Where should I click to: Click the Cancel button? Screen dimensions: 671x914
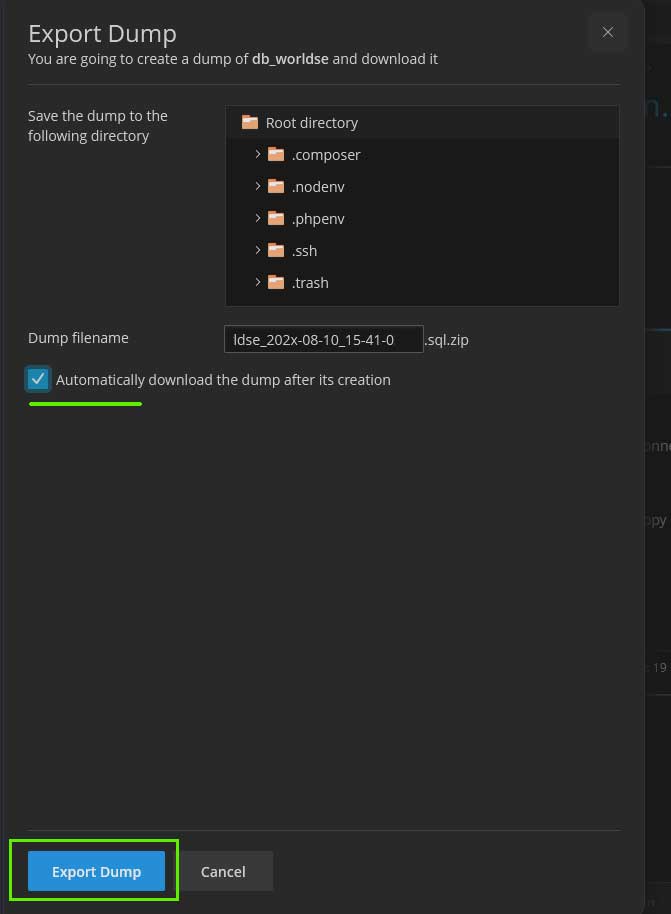pyautogui.click(x=223, y=871)
